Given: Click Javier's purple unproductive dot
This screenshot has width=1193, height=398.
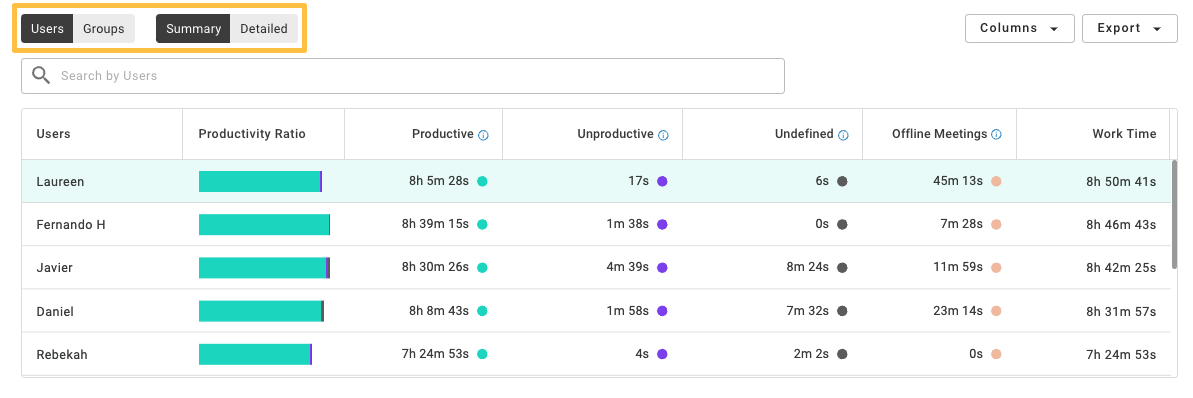Looking at the screenshot, I should pyautogui.click(x=662, y=268).
